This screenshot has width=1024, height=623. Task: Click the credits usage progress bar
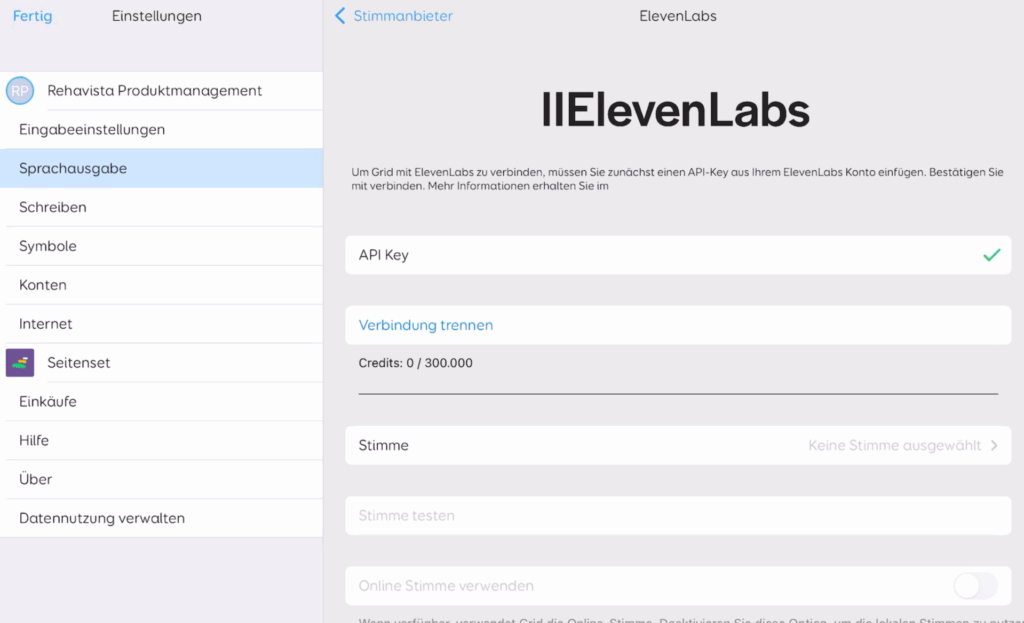point(678,394)
